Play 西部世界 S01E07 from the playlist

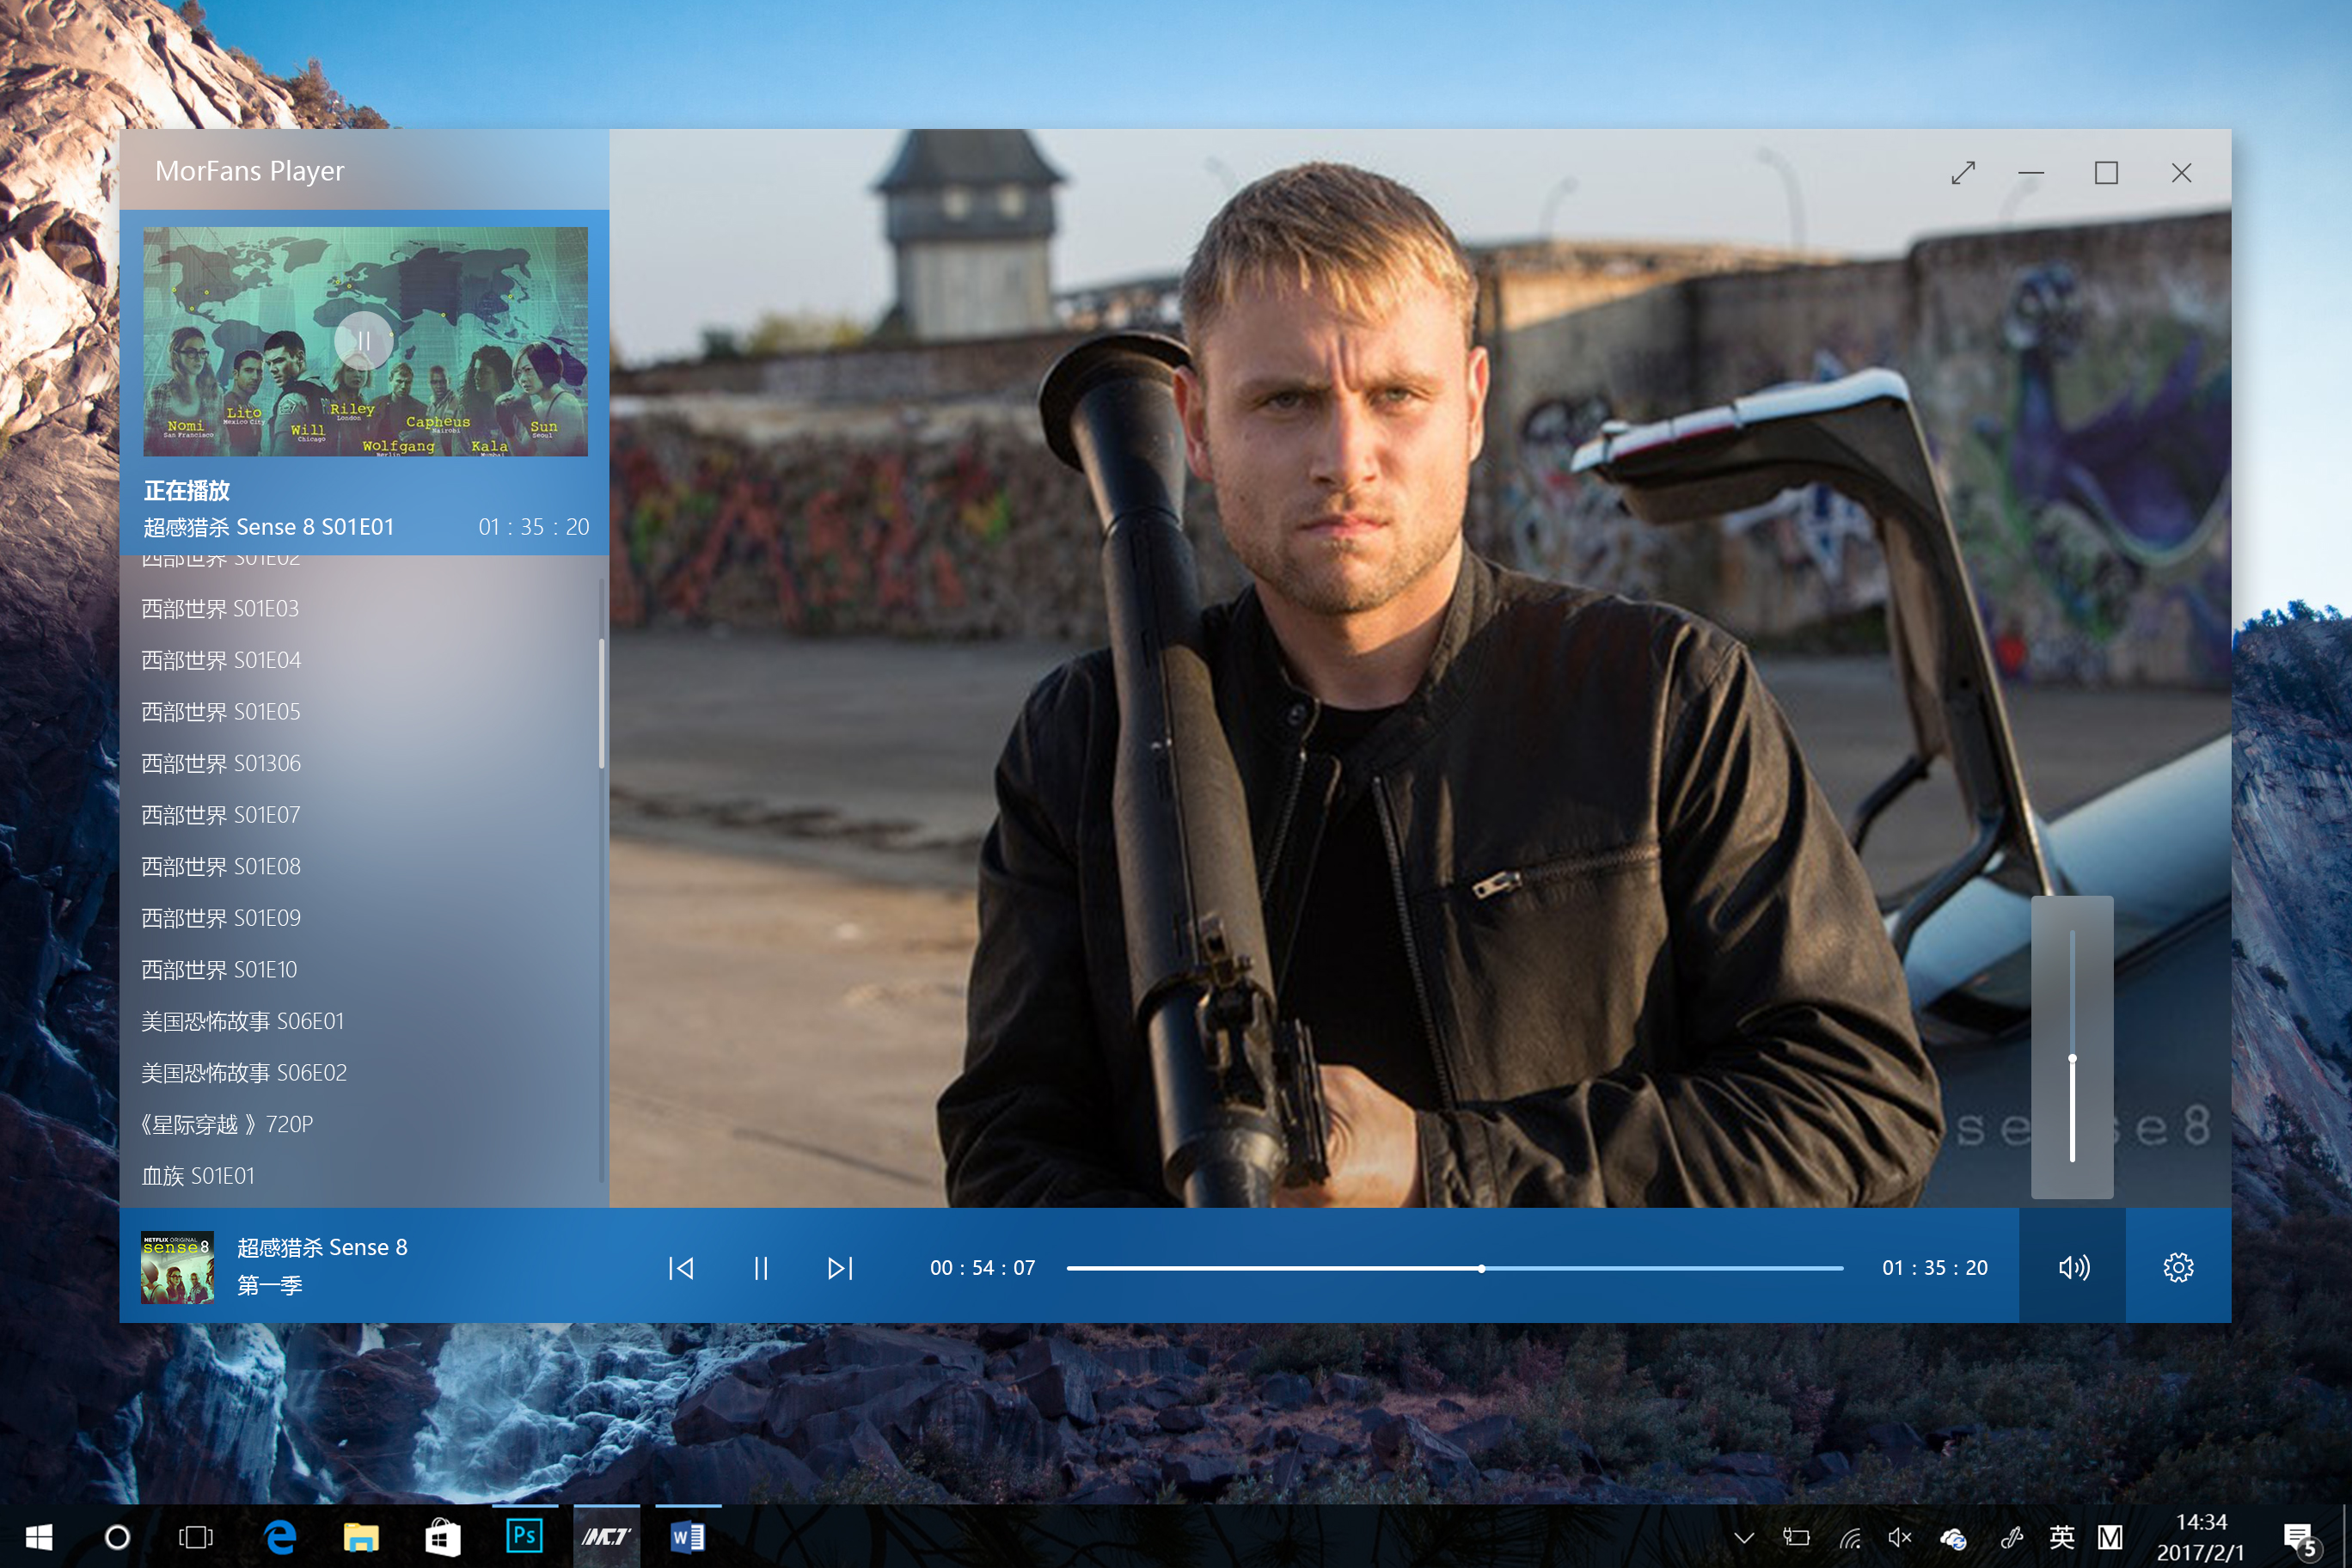coord(221,815)
